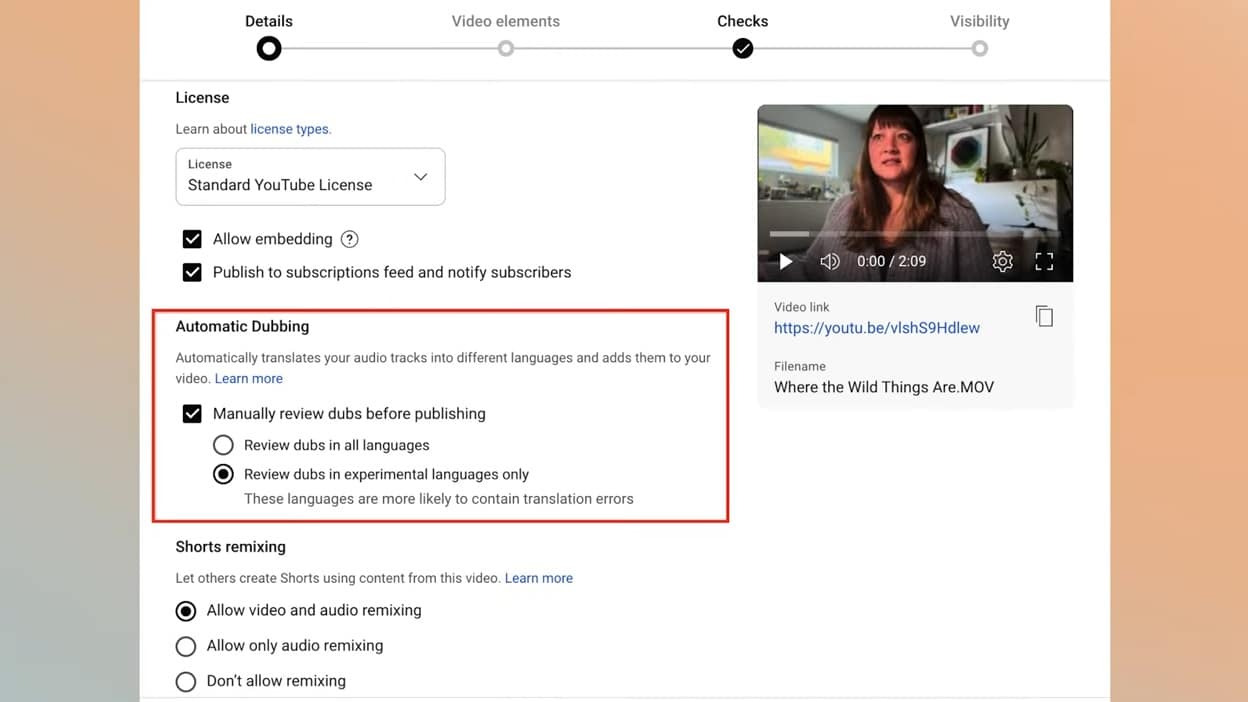1248x702 pixels.
Task: Copy the video link using the copy icon
Action: click(1044, 315)
